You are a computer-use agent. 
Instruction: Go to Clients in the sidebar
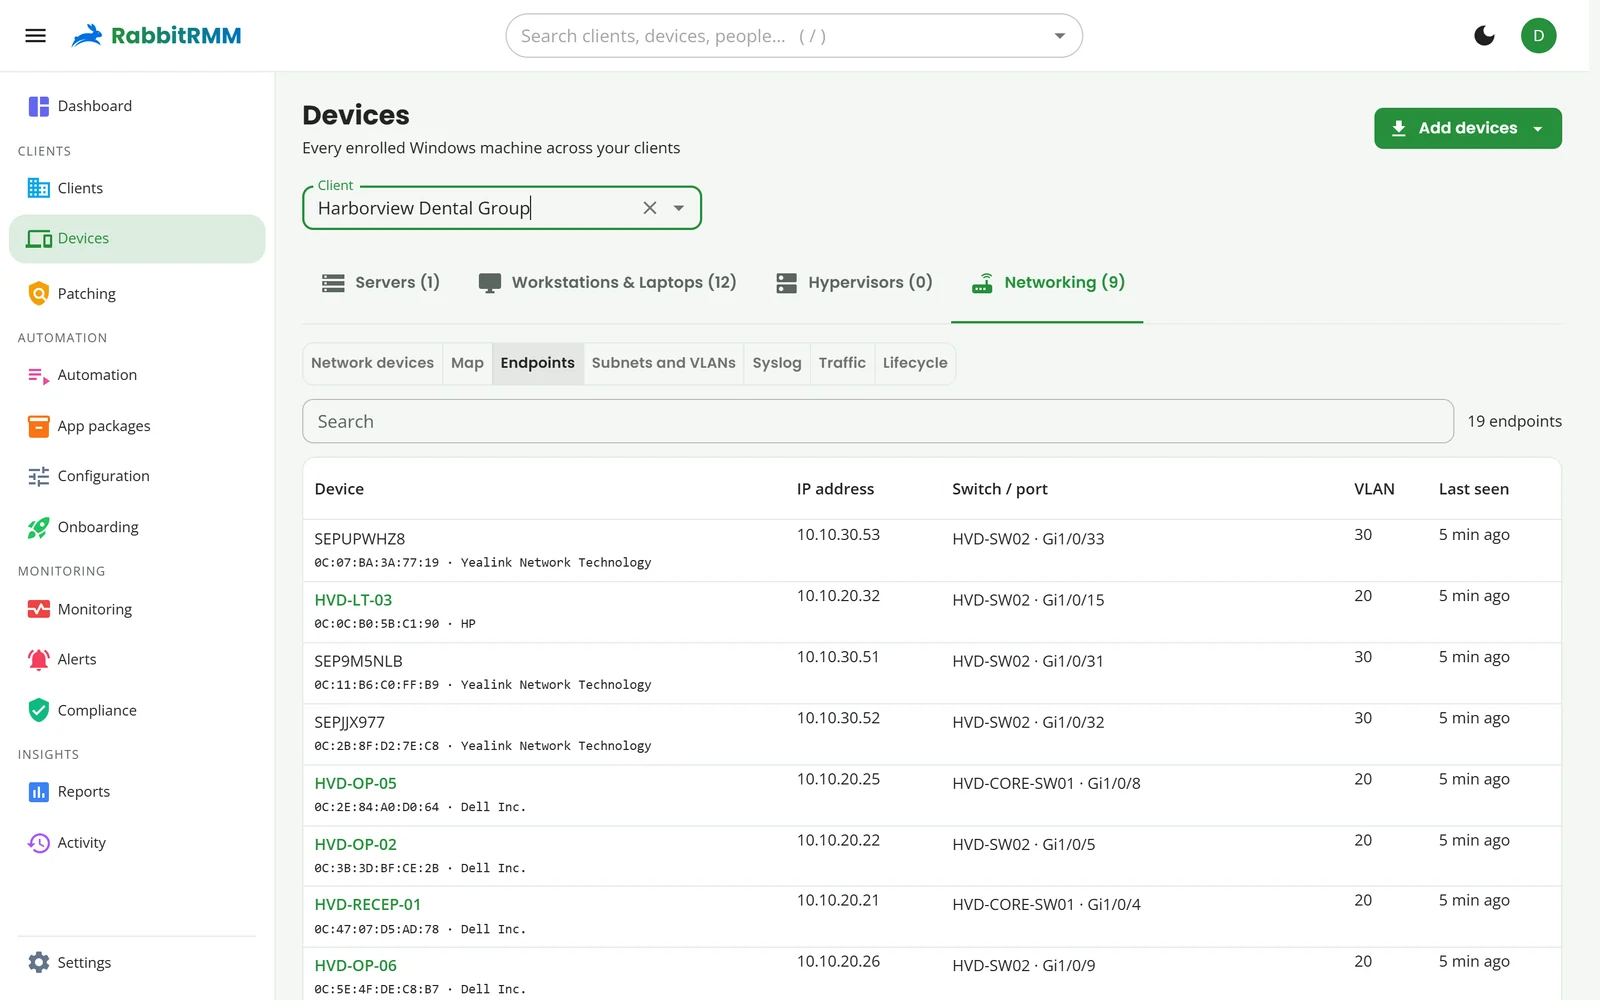tap(137, 188)
